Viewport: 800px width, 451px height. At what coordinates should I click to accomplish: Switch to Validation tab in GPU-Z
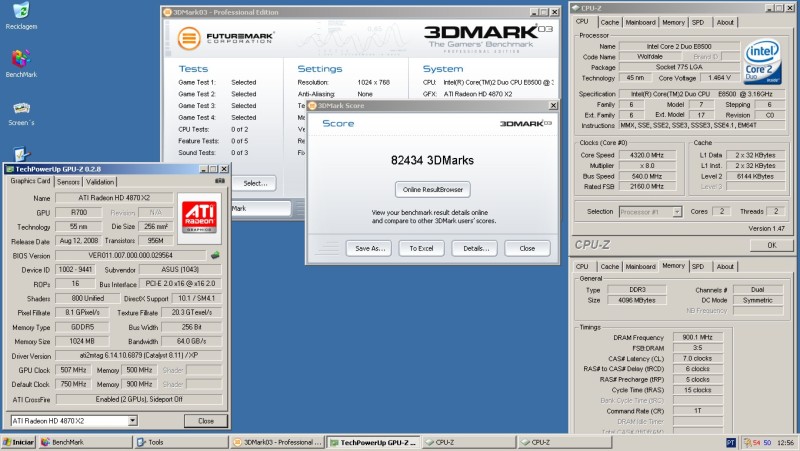coord(100,182)
